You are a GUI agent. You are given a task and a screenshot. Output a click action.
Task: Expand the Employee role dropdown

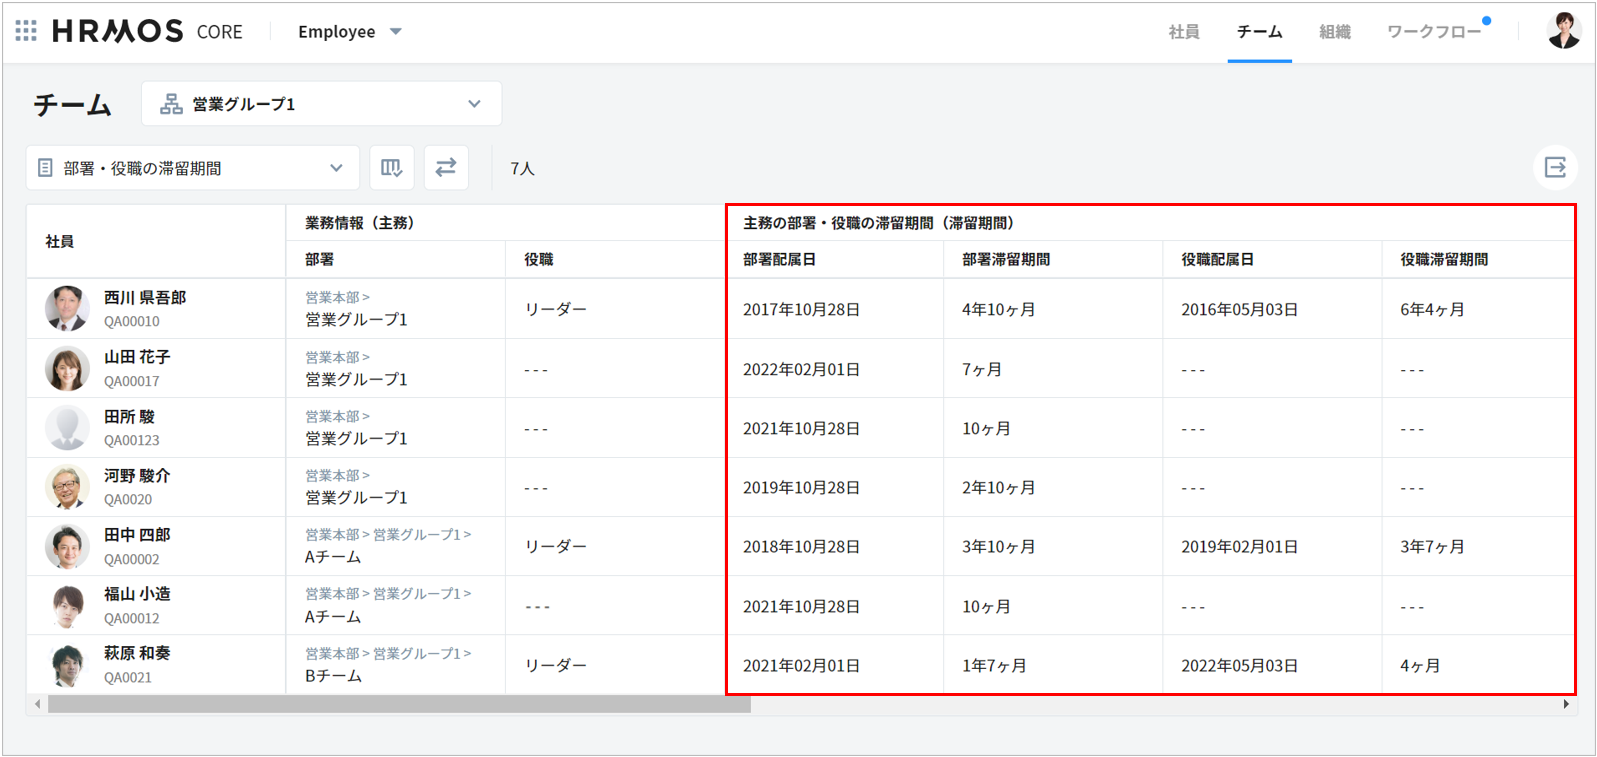tap(350, 32)
